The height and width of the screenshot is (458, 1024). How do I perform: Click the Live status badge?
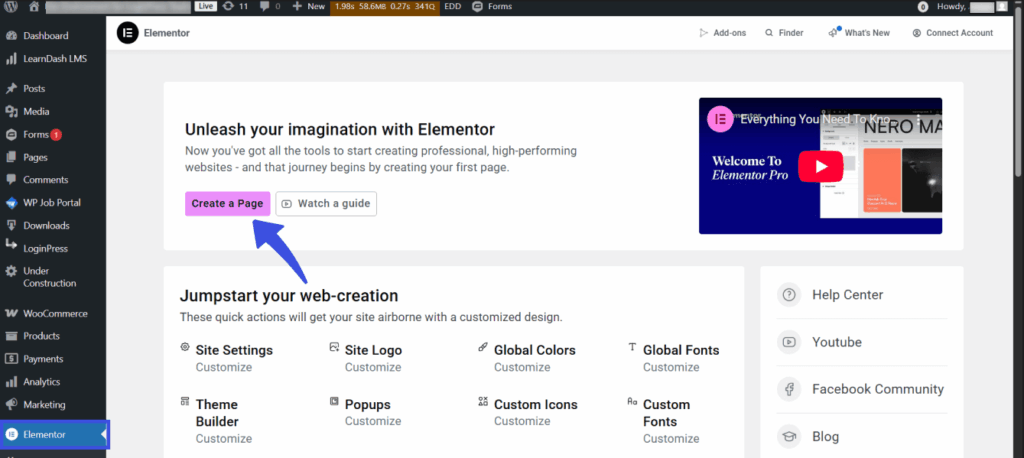point(206,7)
